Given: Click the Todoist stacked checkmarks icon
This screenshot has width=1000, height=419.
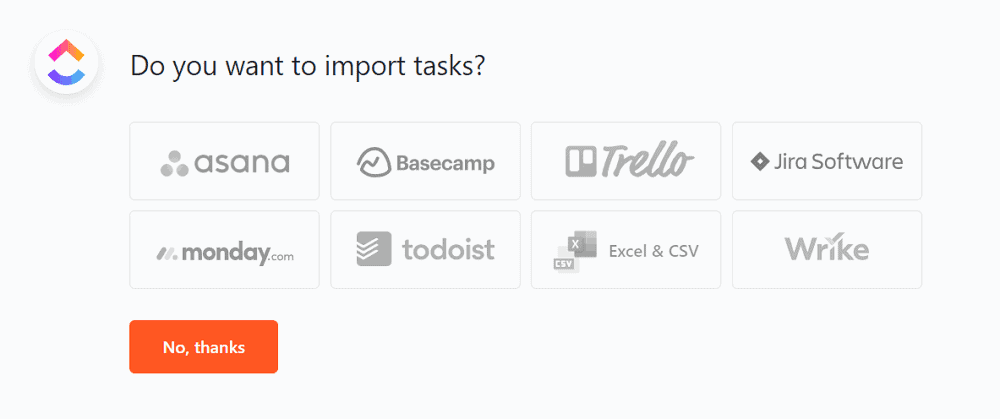Looking at the screenshot, I should tap(374, 249).
